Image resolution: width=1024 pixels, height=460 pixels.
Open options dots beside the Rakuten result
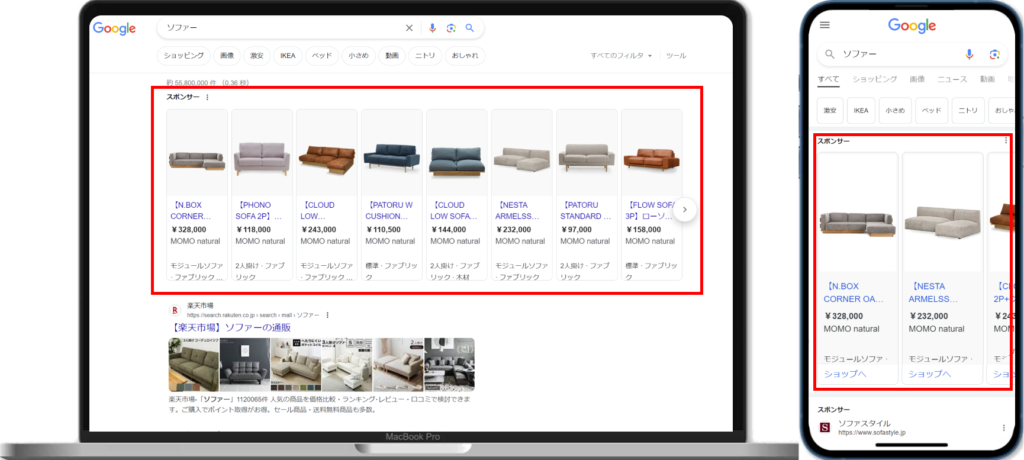(x=327, y=315)
